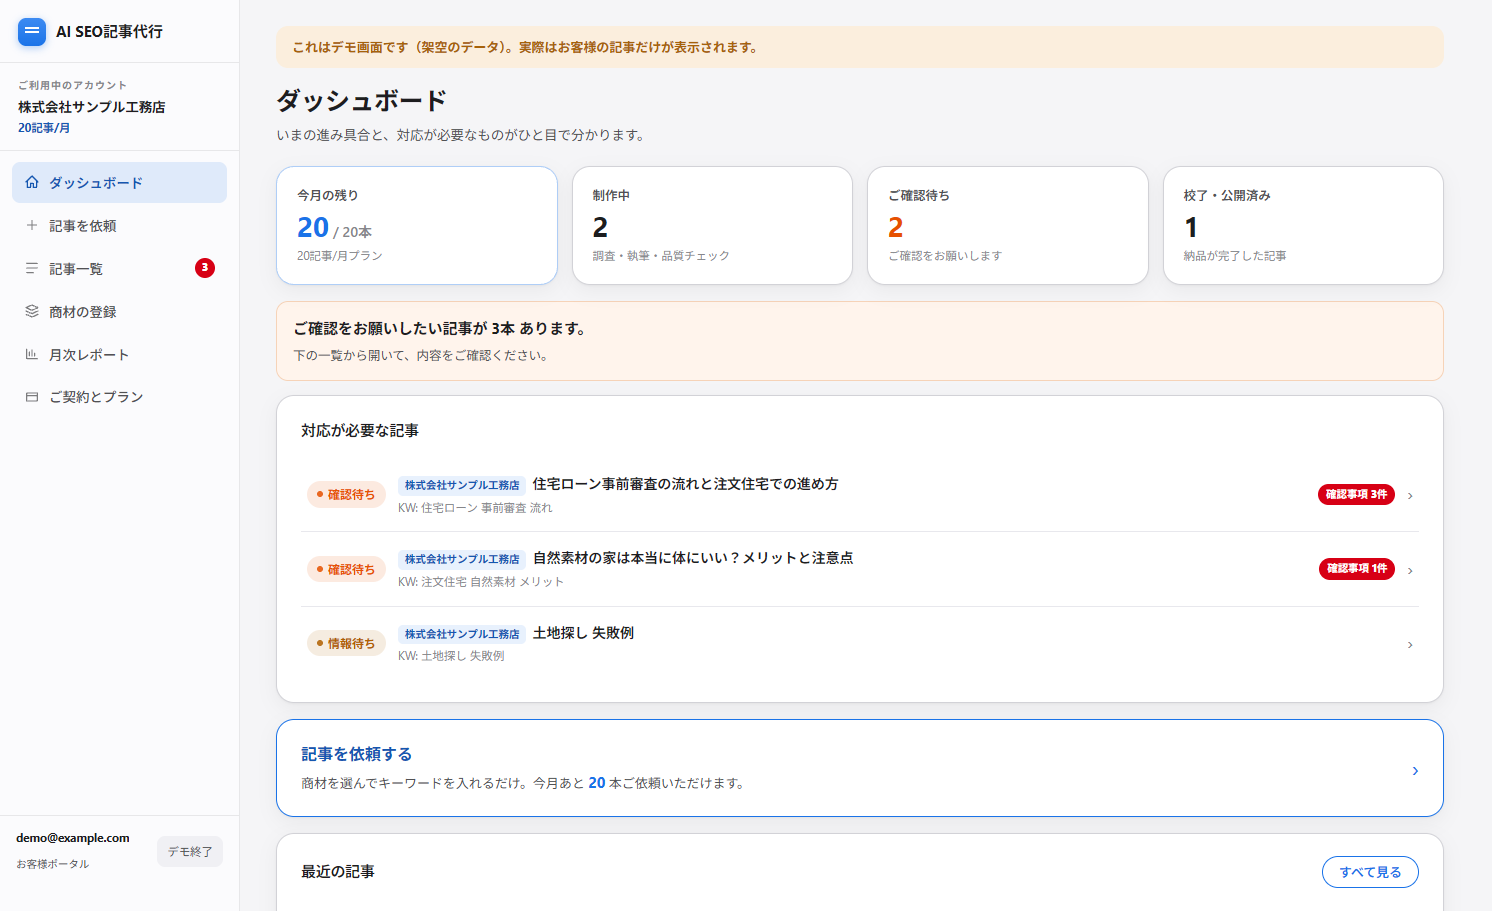Open article 自然素材の家は本当に体にいい？メリットと注意点

tap(693, 558)
